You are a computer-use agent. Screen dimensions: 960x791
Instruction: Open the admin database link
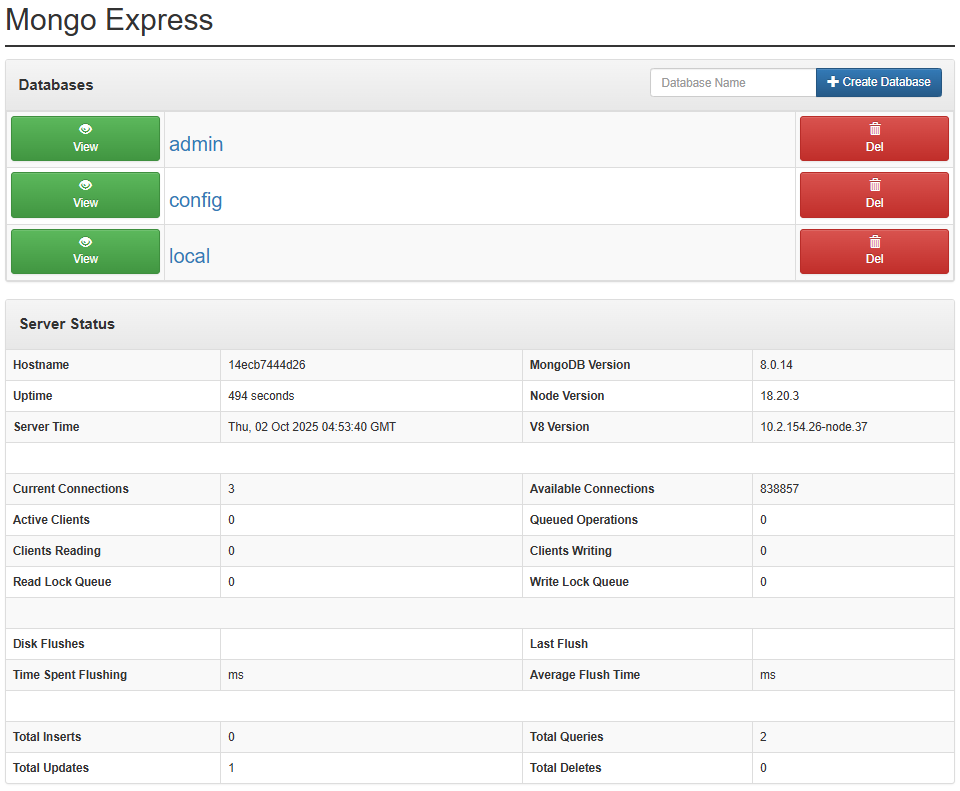point(196,144)
